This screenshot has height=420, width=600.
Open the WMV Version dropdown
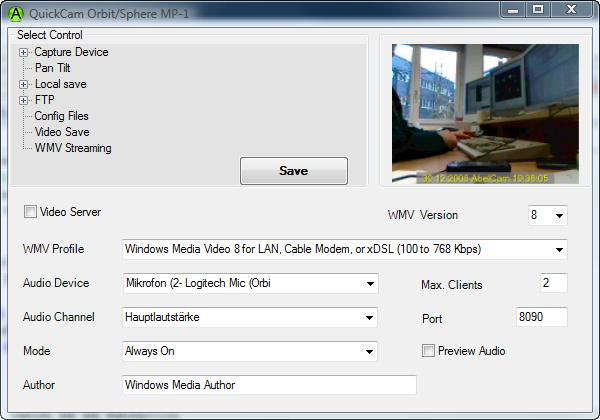[x=558, y=215]
